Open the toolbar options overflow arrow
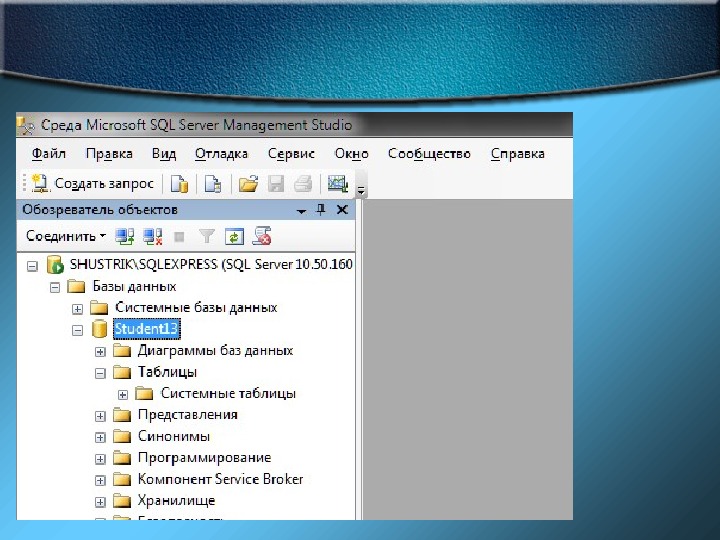The width and height of the screenshot is (720, 540). click(x=361, y=190)
